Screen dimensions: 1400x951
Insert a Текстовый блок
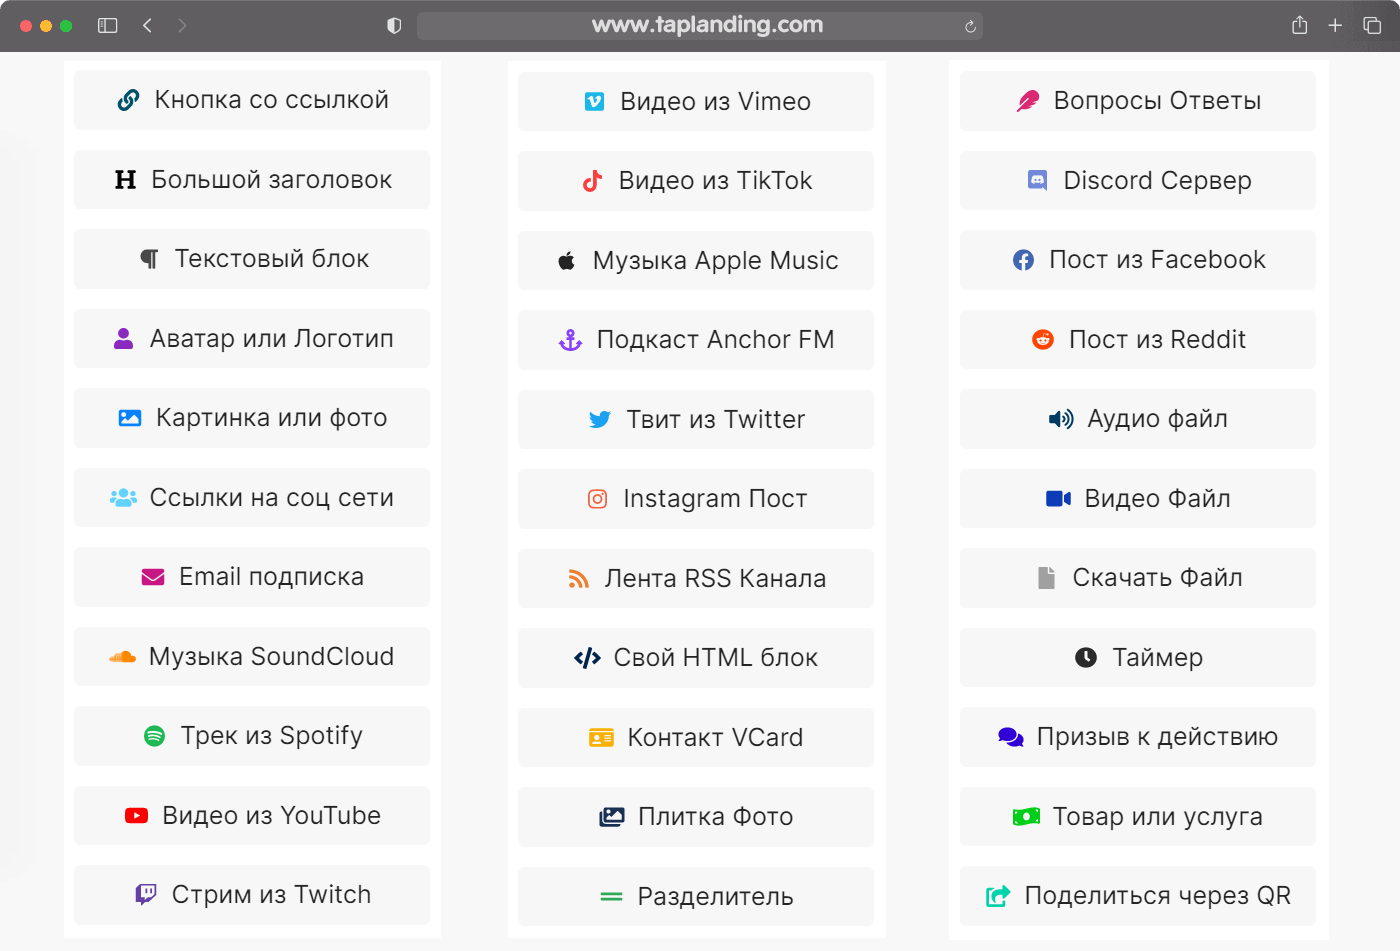click(252, 259)
